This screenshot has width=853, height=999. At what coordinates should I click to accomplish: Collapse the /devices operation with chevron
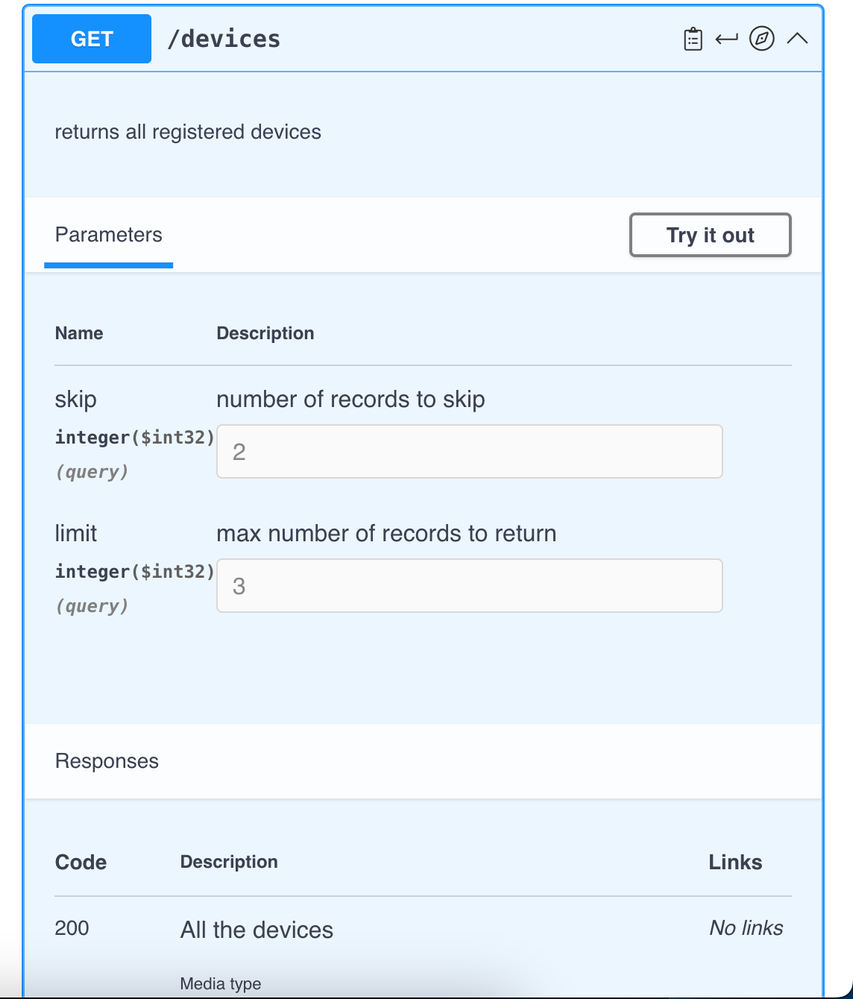[797, 39]
